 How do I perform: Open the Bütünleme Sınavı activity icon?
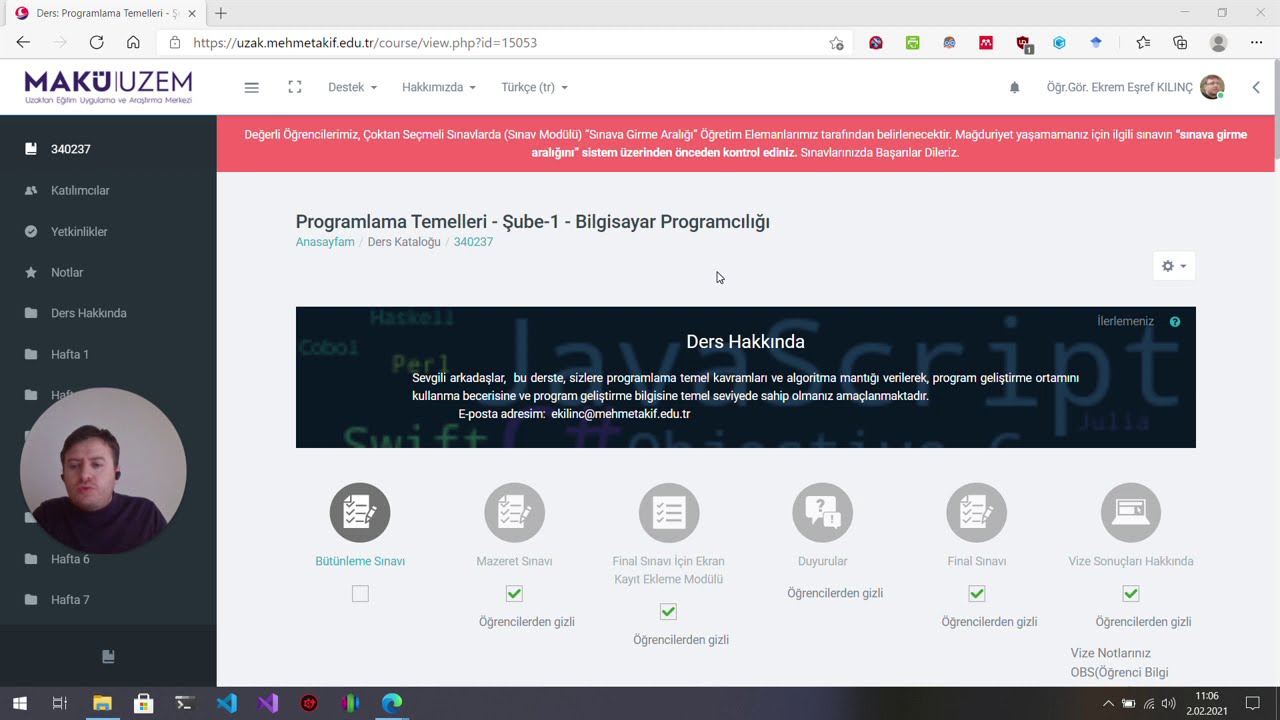[360, 513]
